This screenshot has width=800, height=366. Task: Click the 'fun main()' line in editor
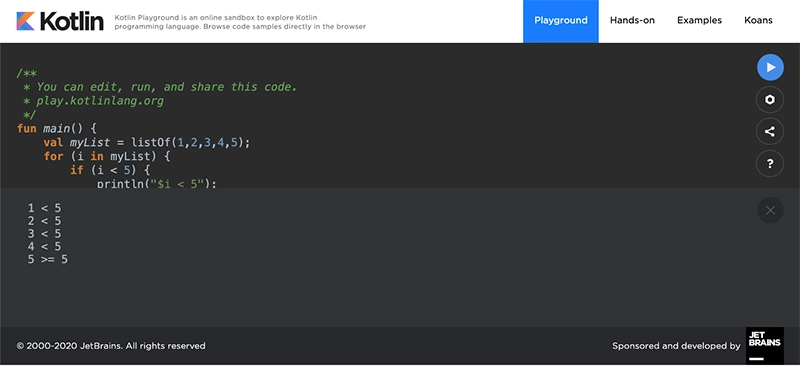[x=57, y=129]
